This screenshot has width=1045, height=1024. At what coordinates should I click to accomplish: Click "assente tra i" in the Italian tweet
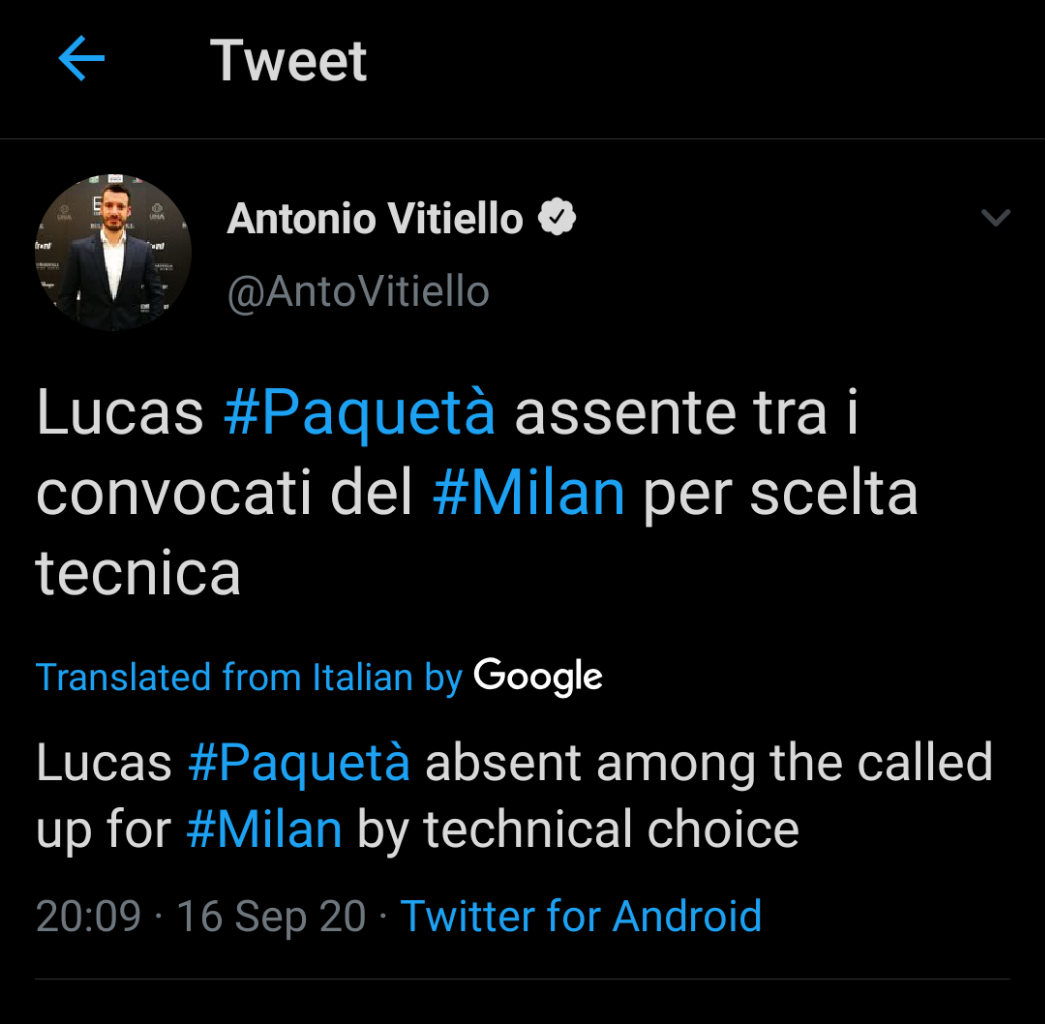pos(686,414)
